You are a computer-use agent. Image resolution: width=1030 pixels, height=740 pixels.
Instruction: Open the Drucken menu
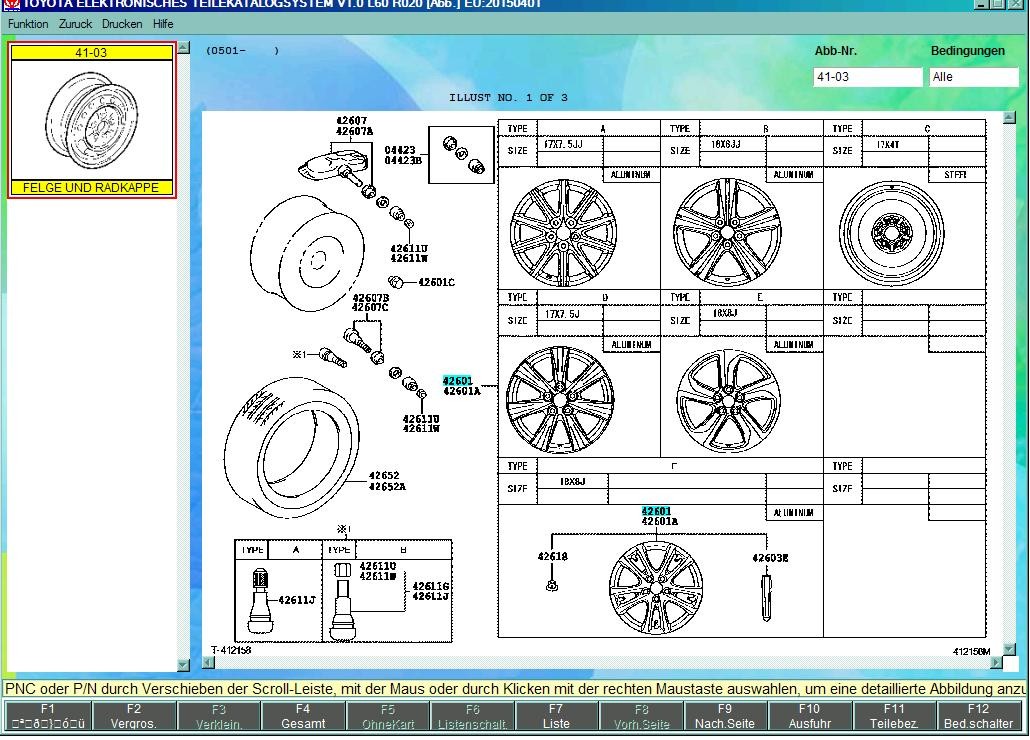[x=122, y=24]
